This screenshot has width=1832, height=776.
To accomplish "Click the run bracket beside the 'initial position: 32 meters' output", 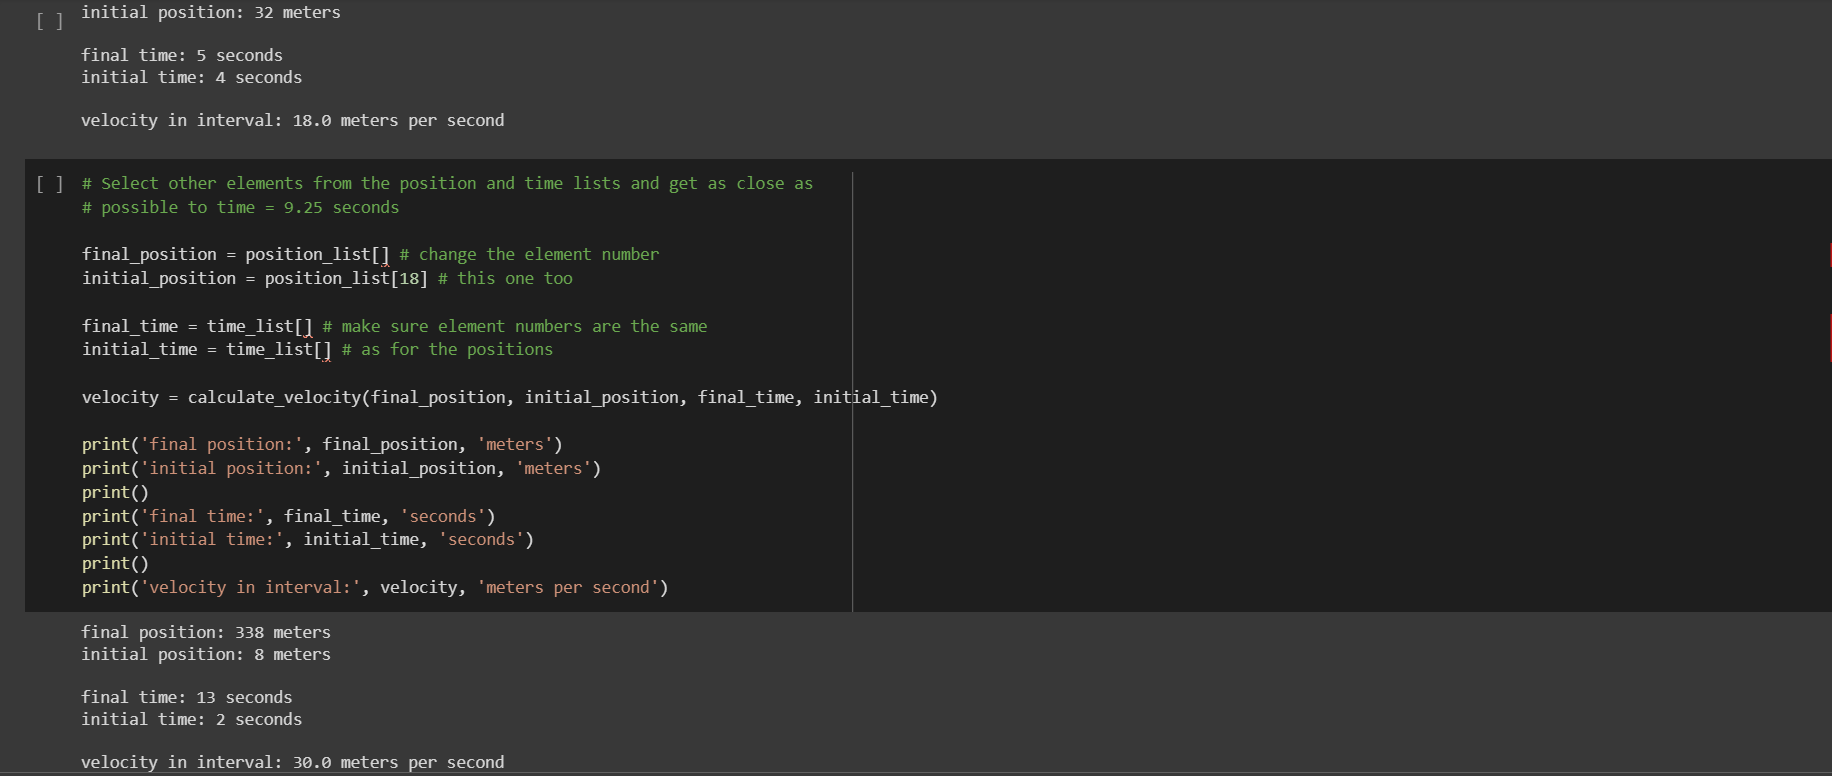I will point(50,21).
